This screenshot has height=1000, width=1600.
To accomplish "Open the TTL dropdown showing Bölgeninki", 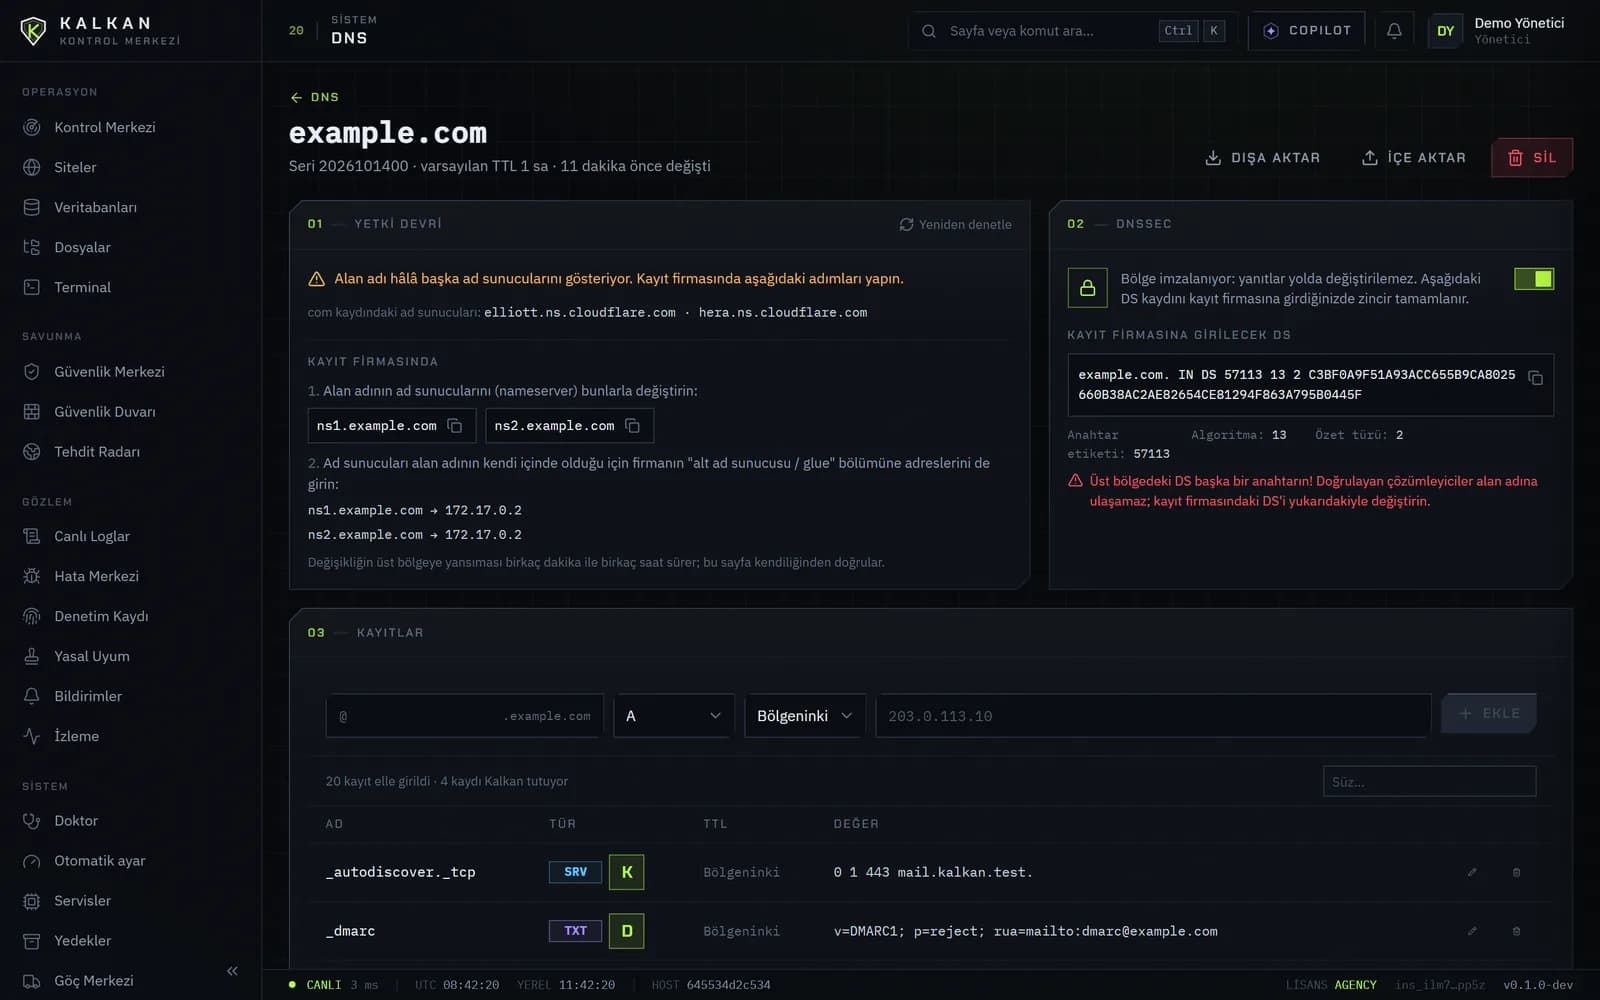I will tap(805, 716).
